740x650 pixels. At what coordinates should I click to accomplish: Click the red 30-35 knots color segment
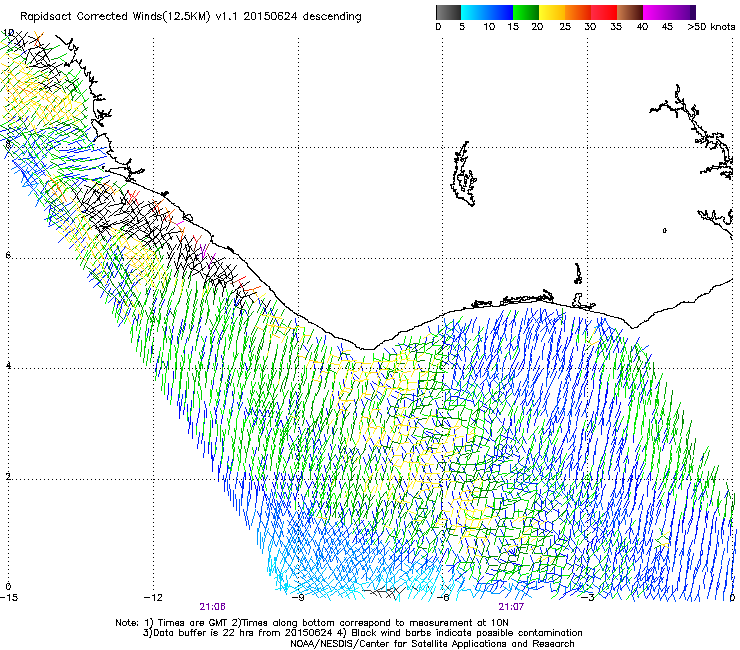(604, 12)
